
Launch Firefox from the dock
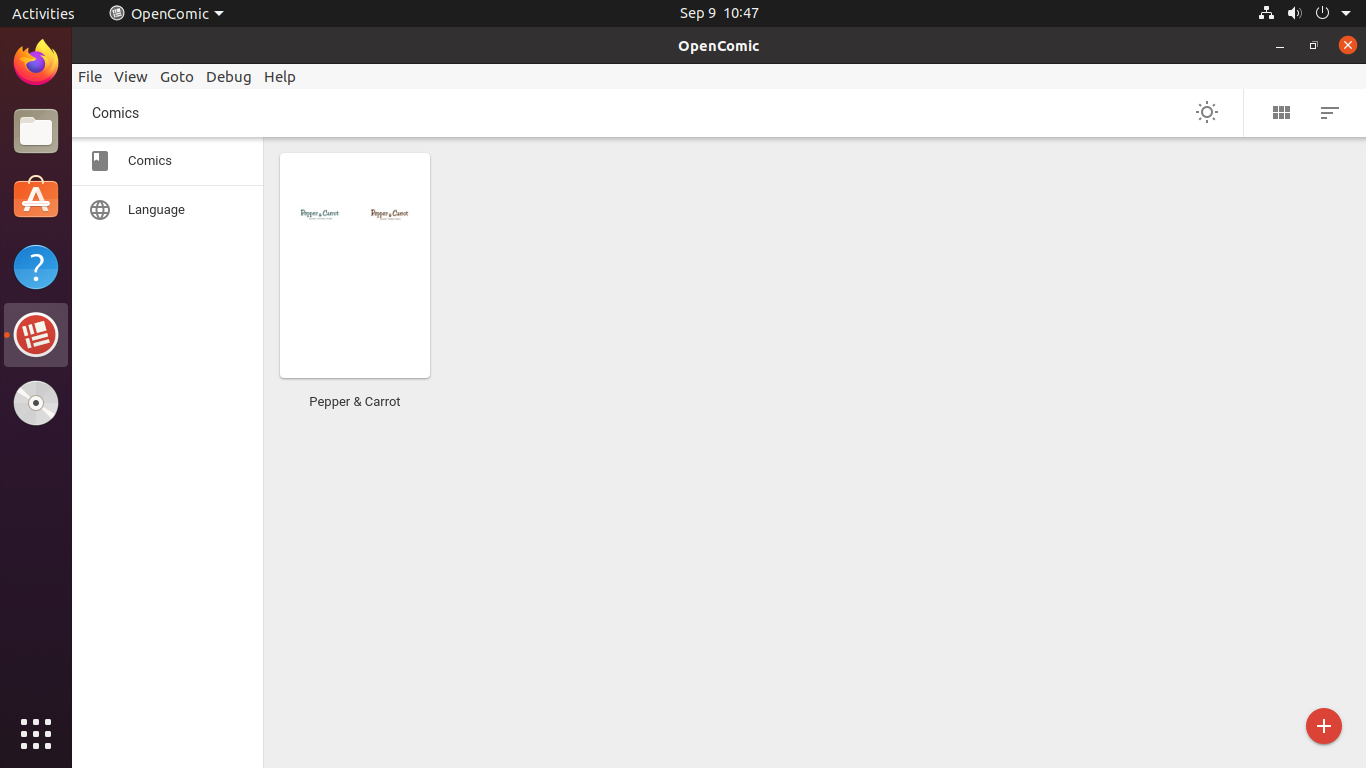(x=36, y=63)
